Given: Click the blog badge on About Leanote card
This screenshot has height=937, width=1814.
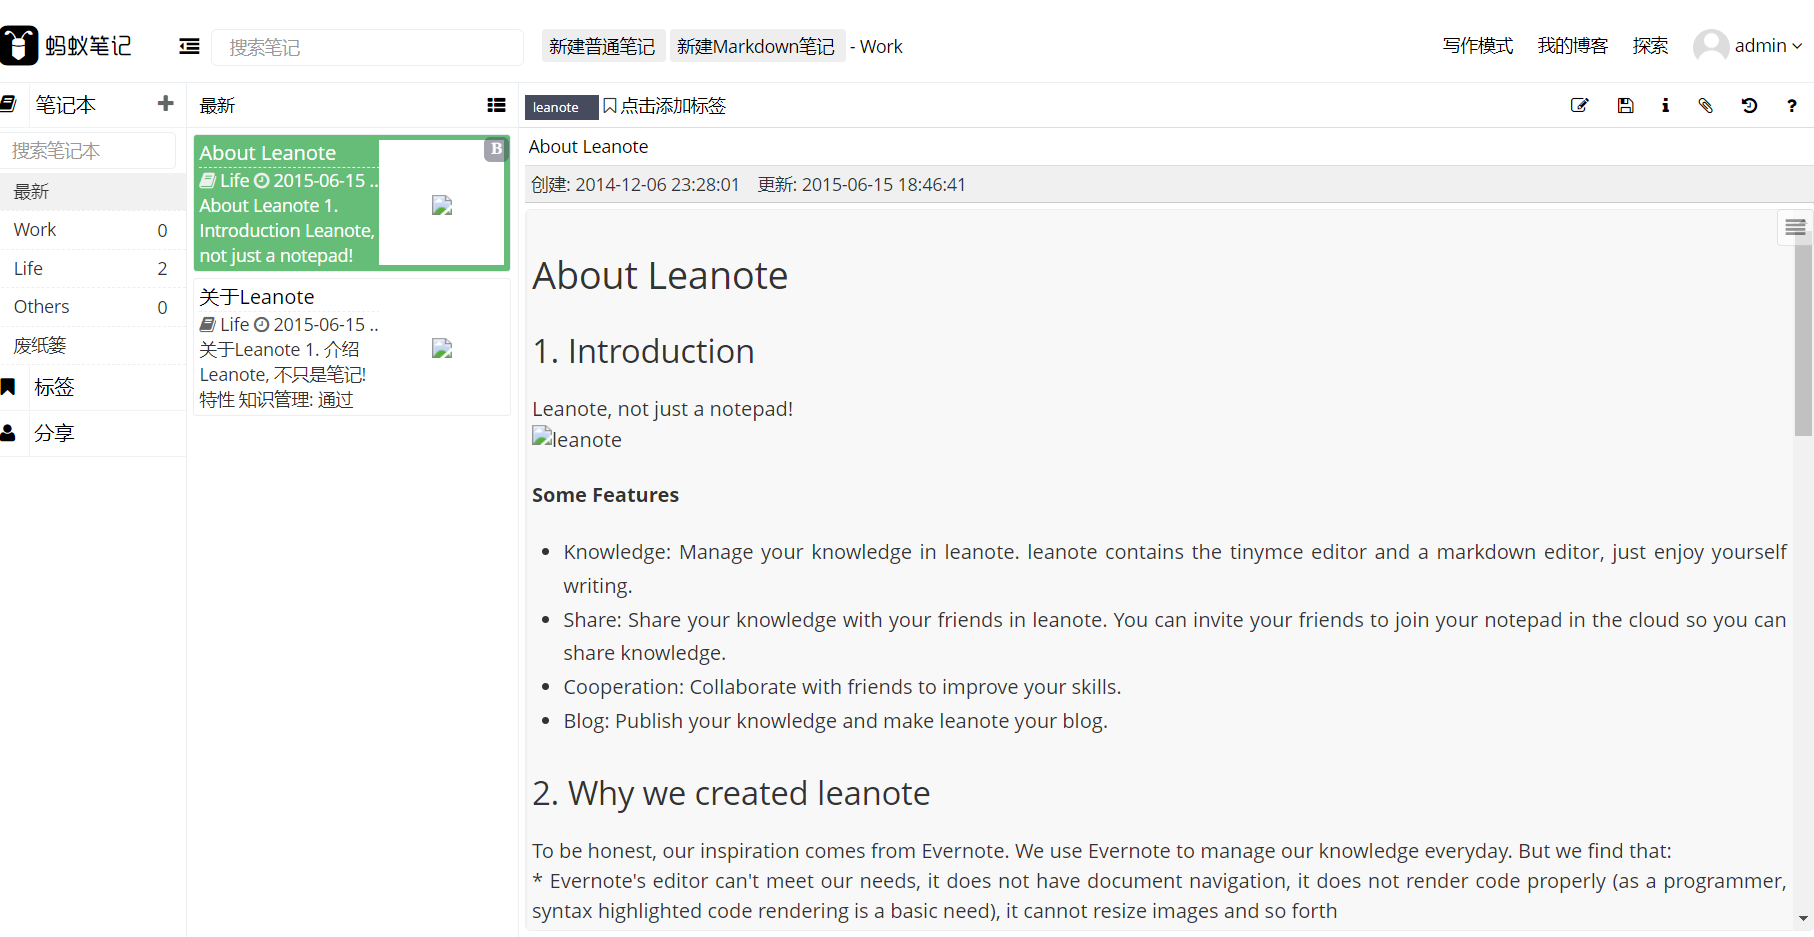Looking at the screenshot, I should (x=496, y=149).
